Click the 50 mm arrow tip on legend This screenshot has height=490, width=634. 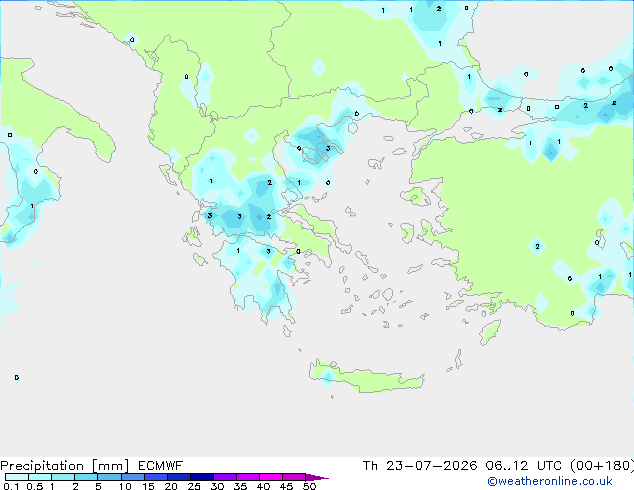point(317,477)
